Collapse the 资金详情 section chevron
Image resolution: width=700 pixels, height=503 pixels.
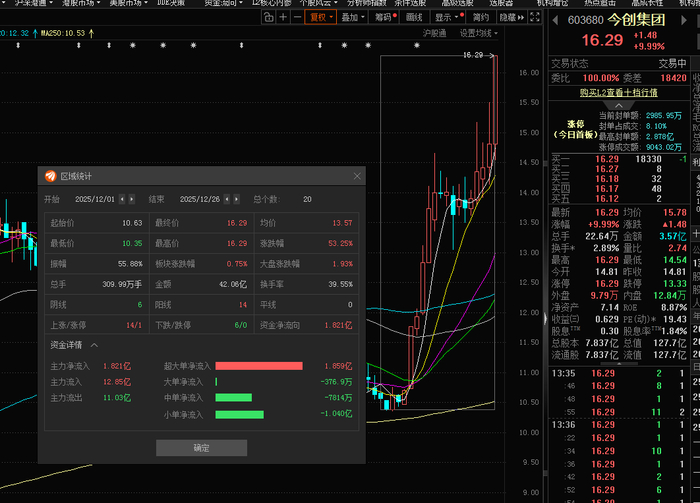[x=94, y=345]
